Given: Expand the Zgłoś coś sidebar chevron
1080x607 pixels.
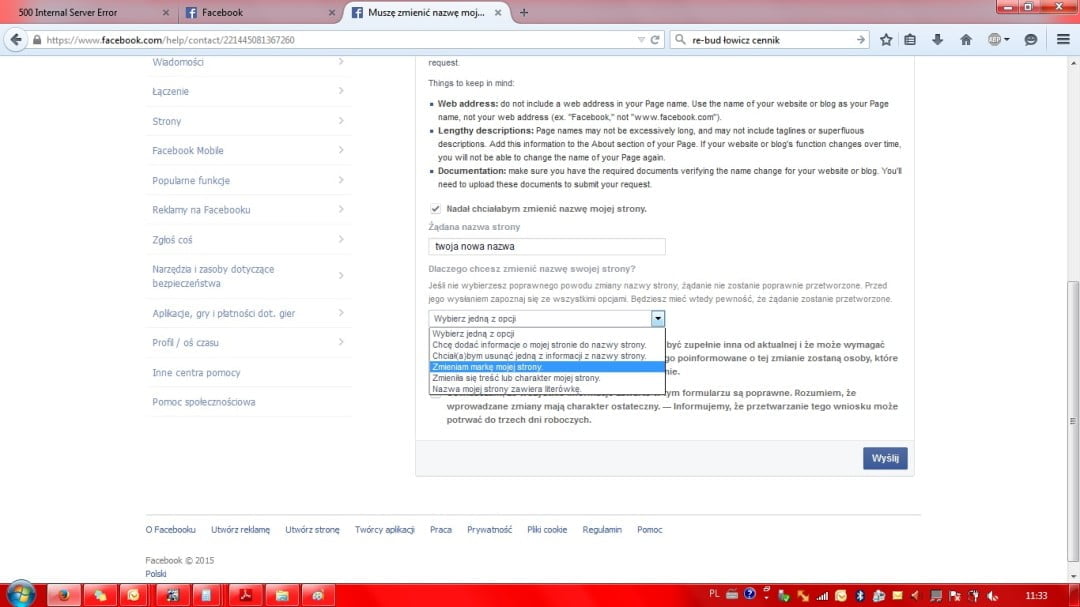Looking at the screenshot, I should (341, 239).
